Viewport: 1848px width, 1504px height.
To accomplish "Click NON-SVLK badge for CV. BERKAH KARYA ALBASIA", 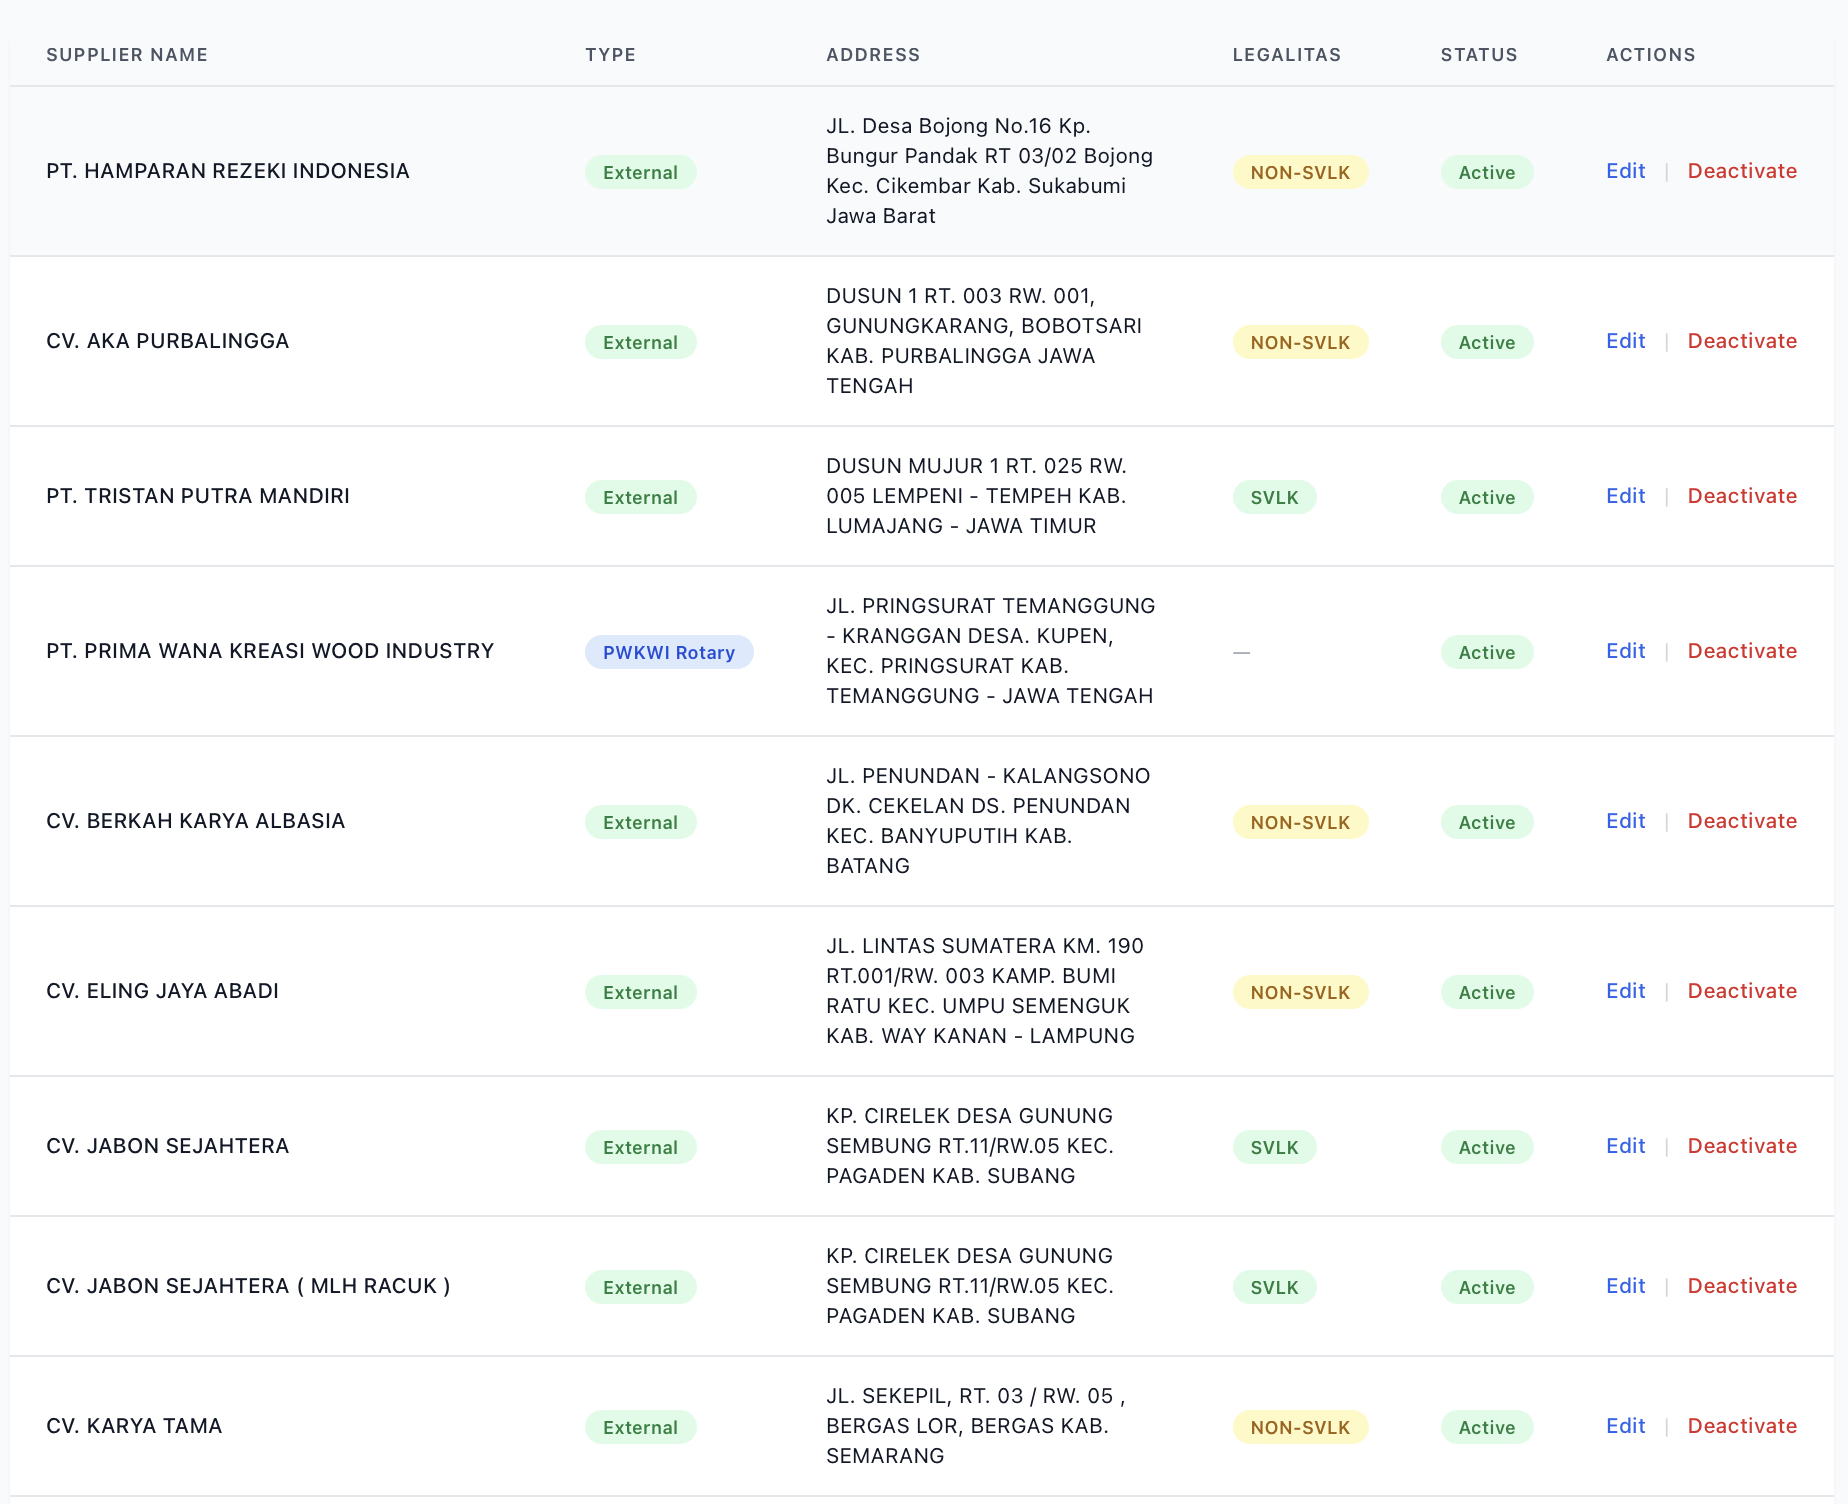I will [1300, 822].
